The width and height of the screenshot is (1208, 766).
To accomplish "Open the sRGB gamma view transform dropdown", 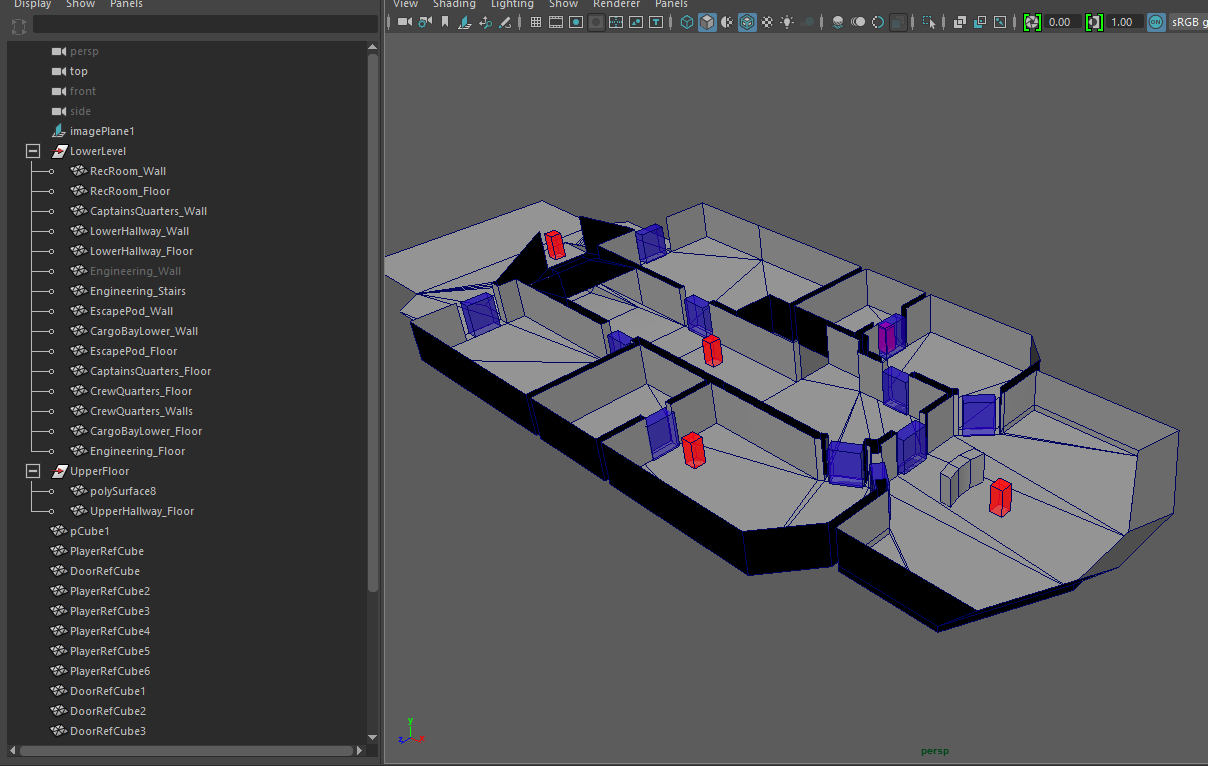I will coord(1188,22).
